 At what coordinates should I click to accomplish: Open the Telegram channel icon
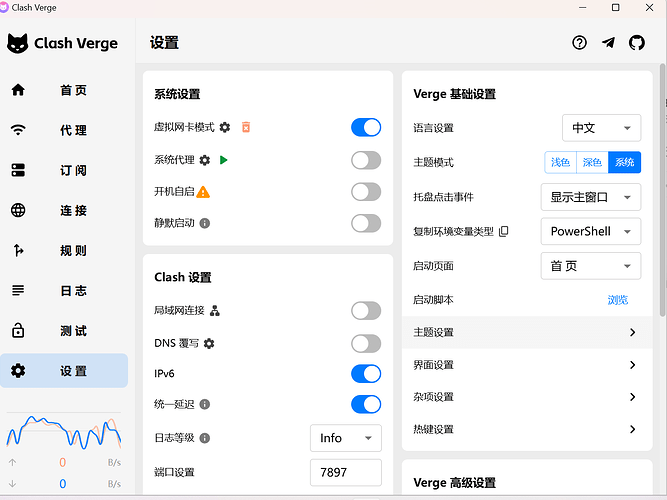tap(608, 43)
